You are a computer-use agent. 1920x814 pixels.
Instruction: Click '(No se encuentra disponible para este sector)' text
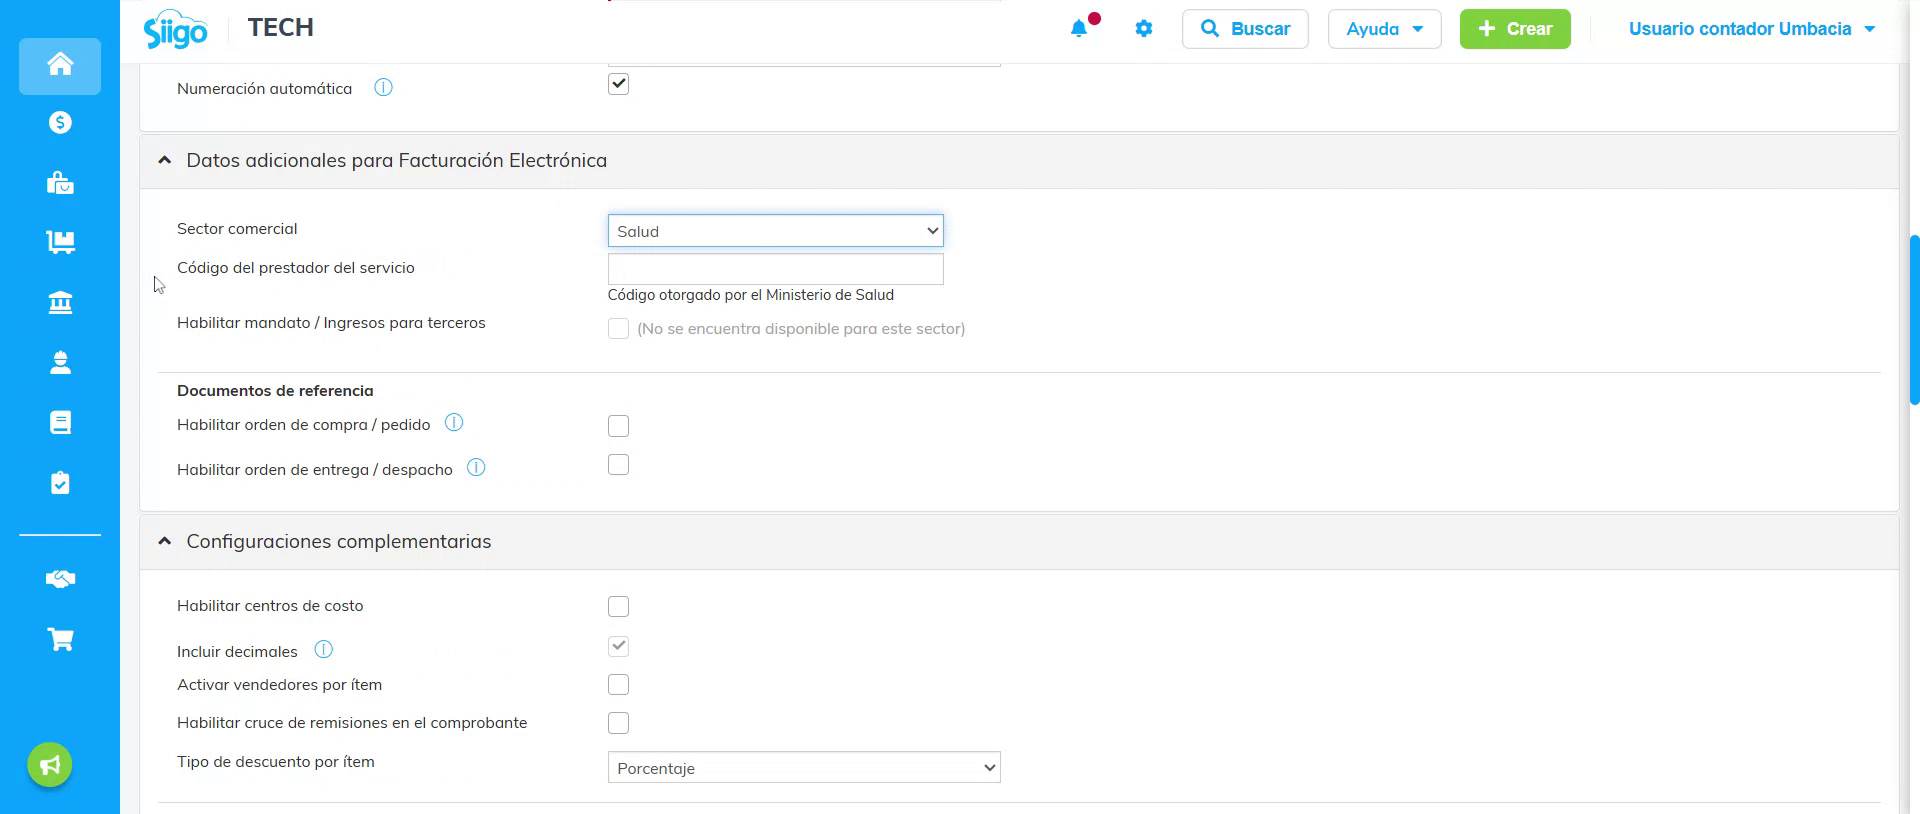pyautogui.click(x=801, y=329)
